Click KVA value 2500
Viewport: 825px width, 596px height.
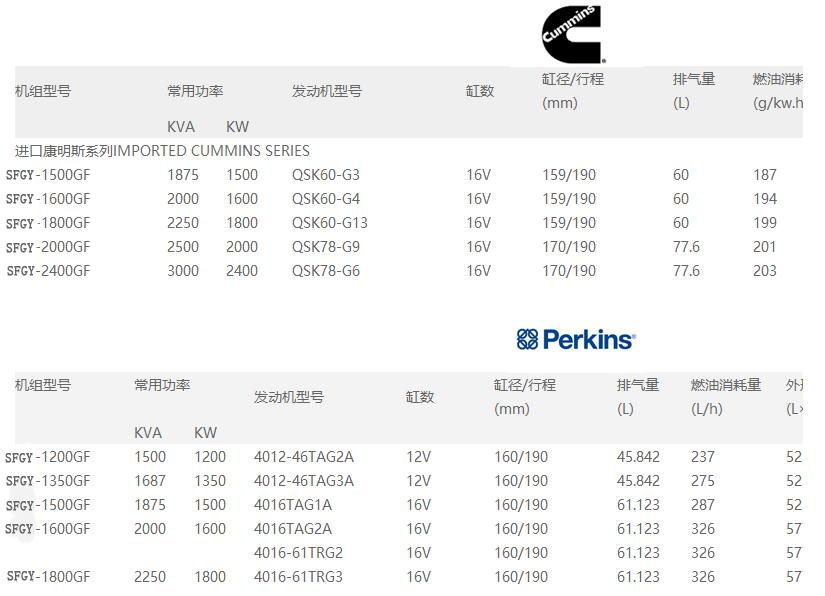pyautogui.click(x=183, y=247)
